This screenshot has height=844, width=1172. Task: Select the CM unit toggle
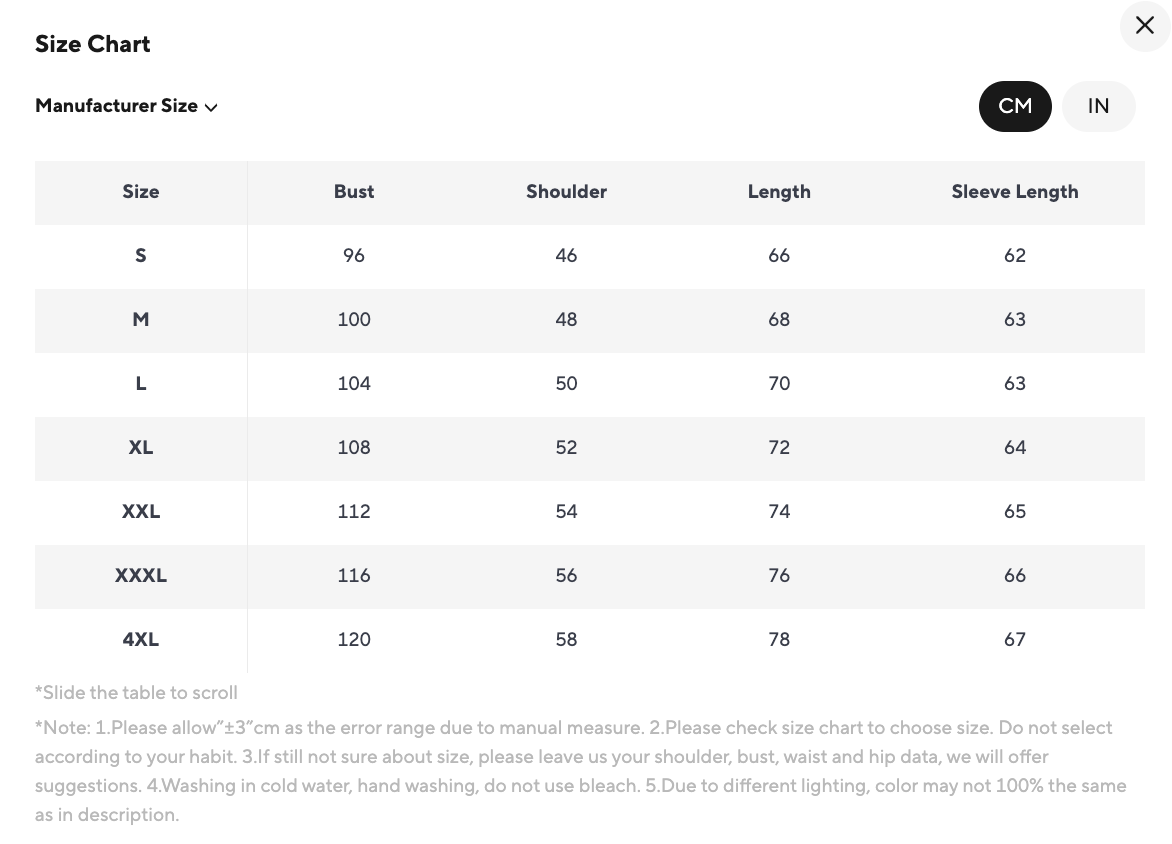tap(1015, 106)
